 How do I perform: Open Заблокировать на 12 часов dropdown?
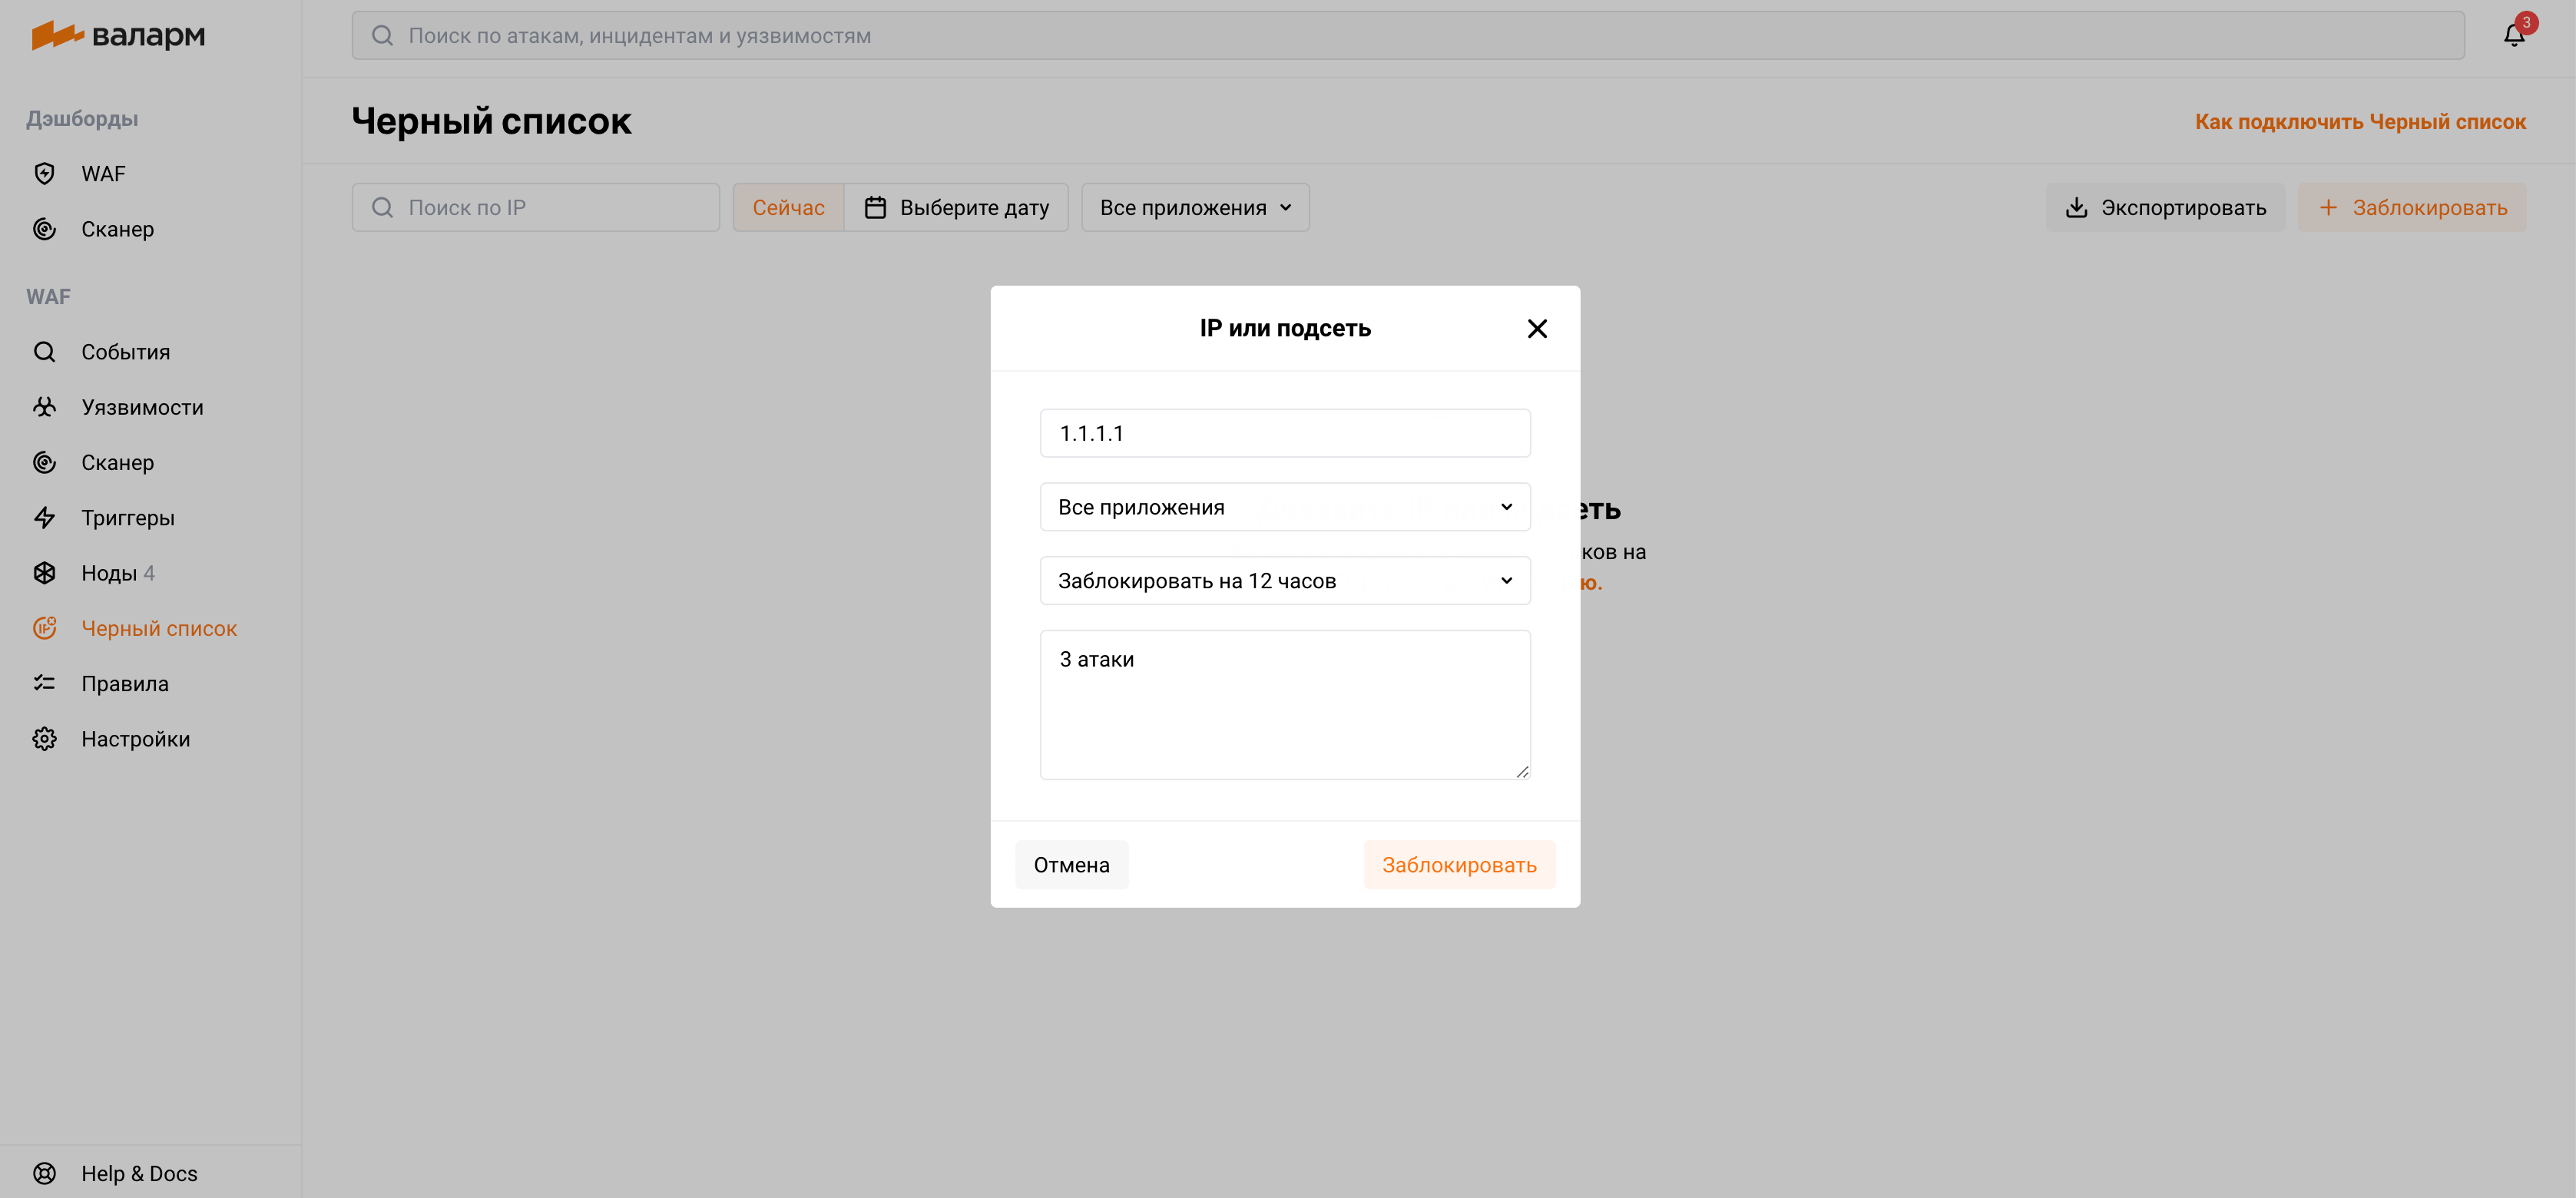click(1285, 581)
